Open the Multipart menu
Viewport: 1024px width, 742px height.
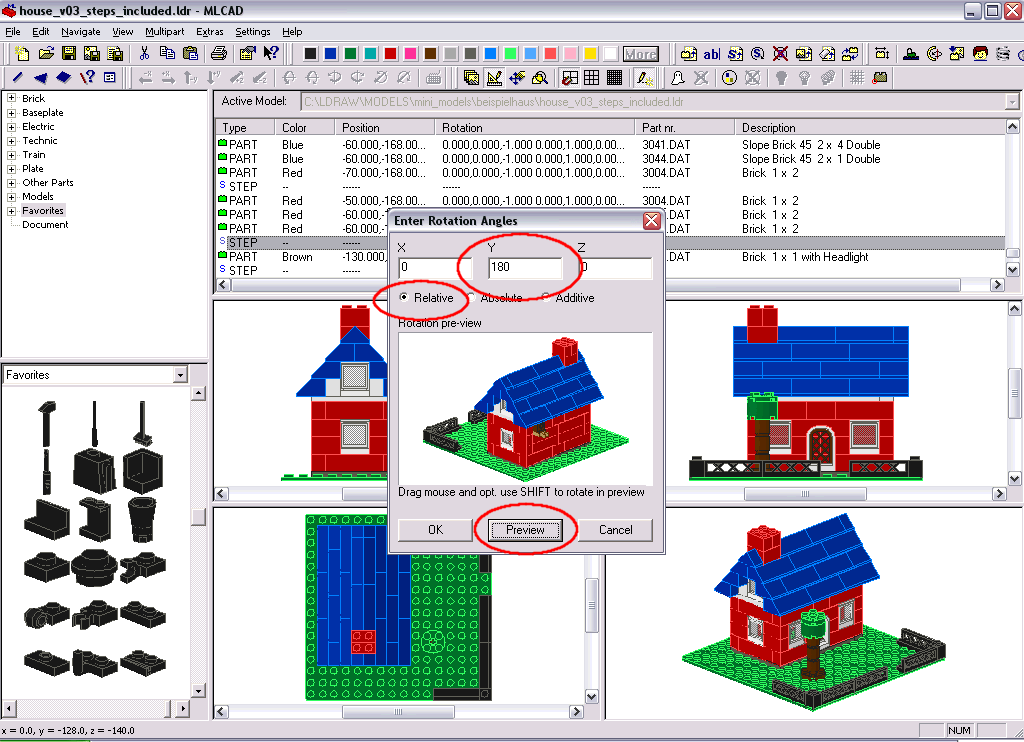click(x=165, y=31)
